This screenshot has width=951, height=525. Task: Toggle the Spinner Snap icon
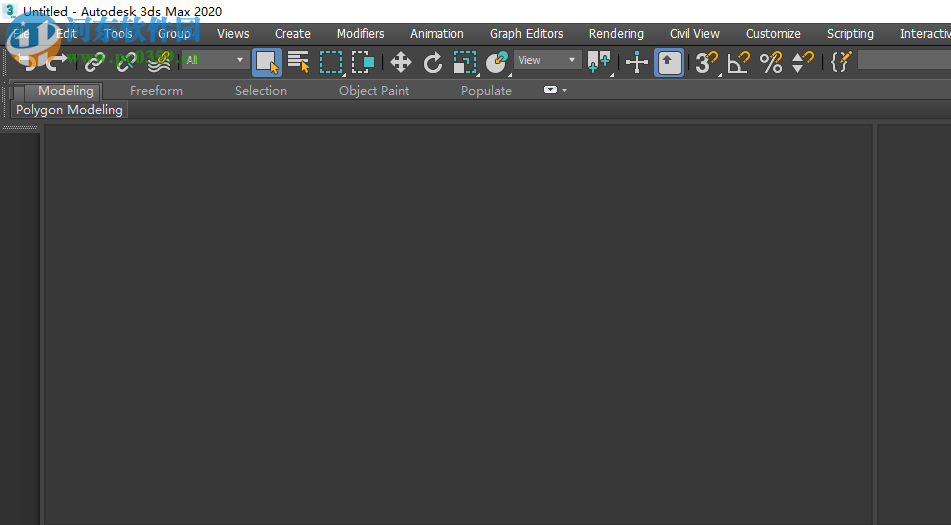(x=802, y=62)
